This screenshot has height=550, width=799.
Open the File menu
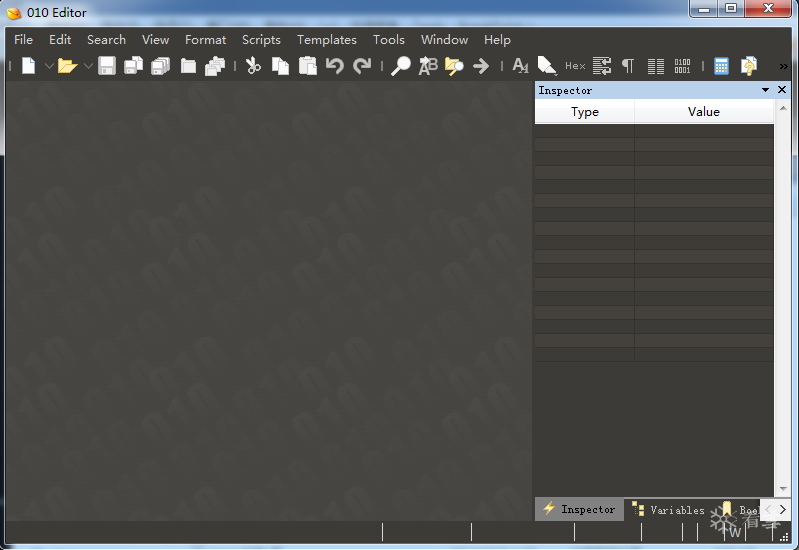tap(23, 40)
